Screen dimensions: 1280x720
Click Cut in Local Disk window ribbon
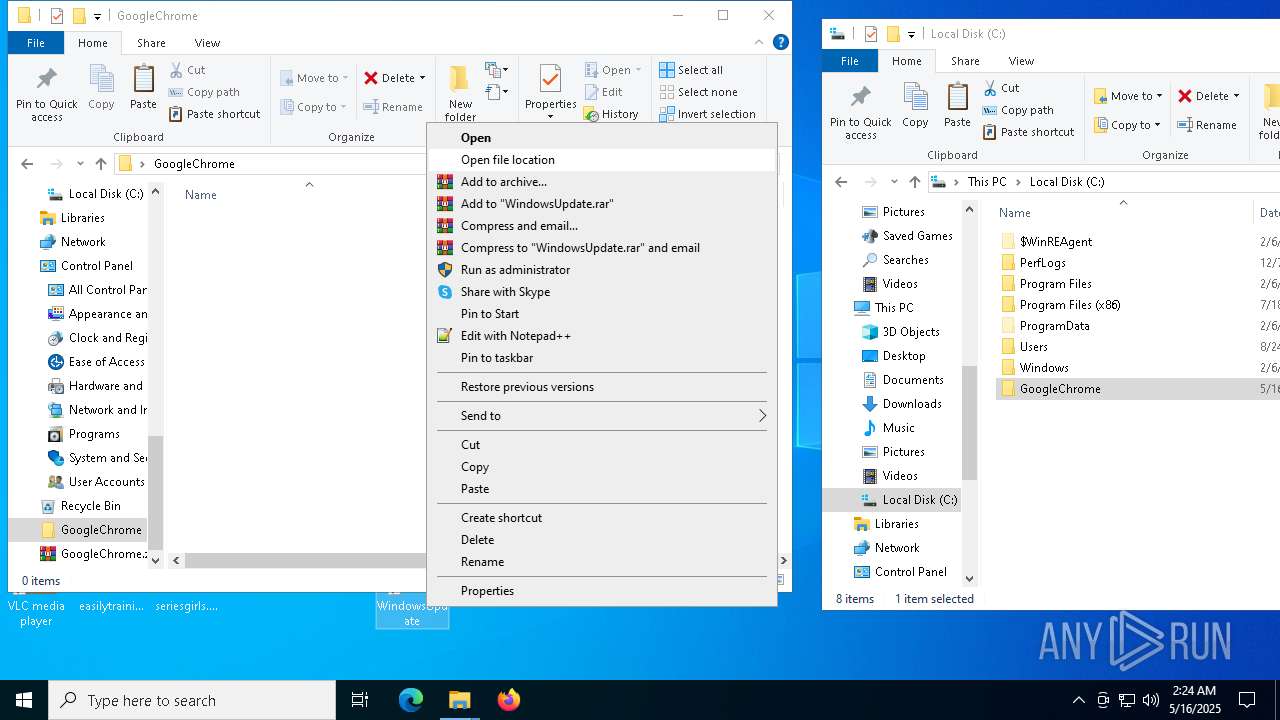[1001, 88]
